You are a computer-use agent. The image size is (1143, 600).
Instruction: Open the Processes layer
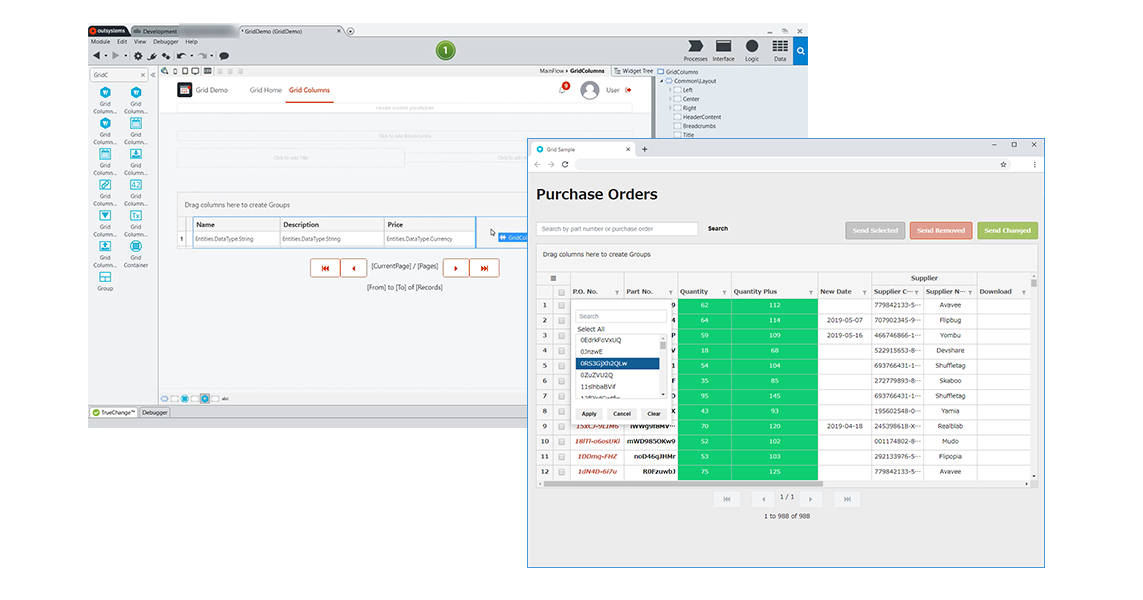point(695,48)
